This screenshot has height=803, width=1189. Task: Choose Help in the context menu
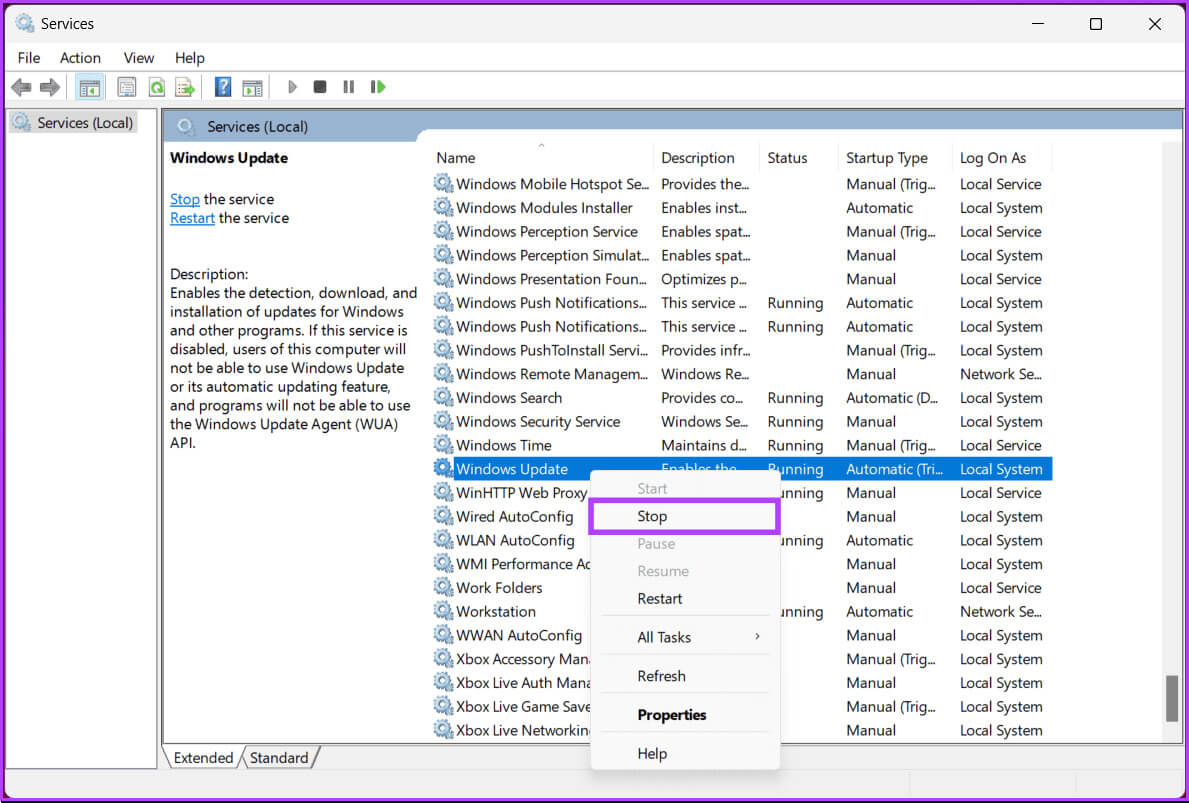(684, 754)
